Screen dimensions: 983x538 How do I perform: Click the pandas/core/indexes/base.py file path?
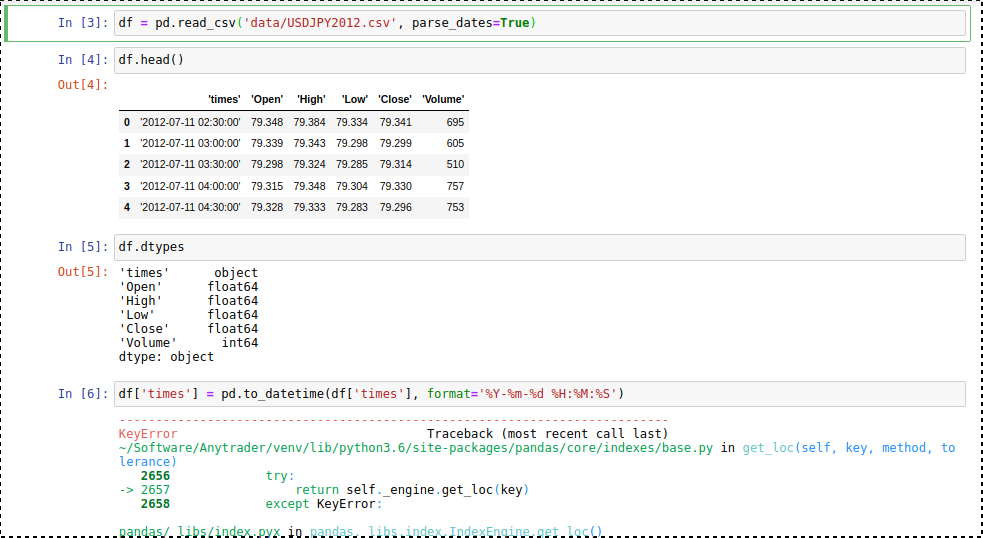coord(416,448)
